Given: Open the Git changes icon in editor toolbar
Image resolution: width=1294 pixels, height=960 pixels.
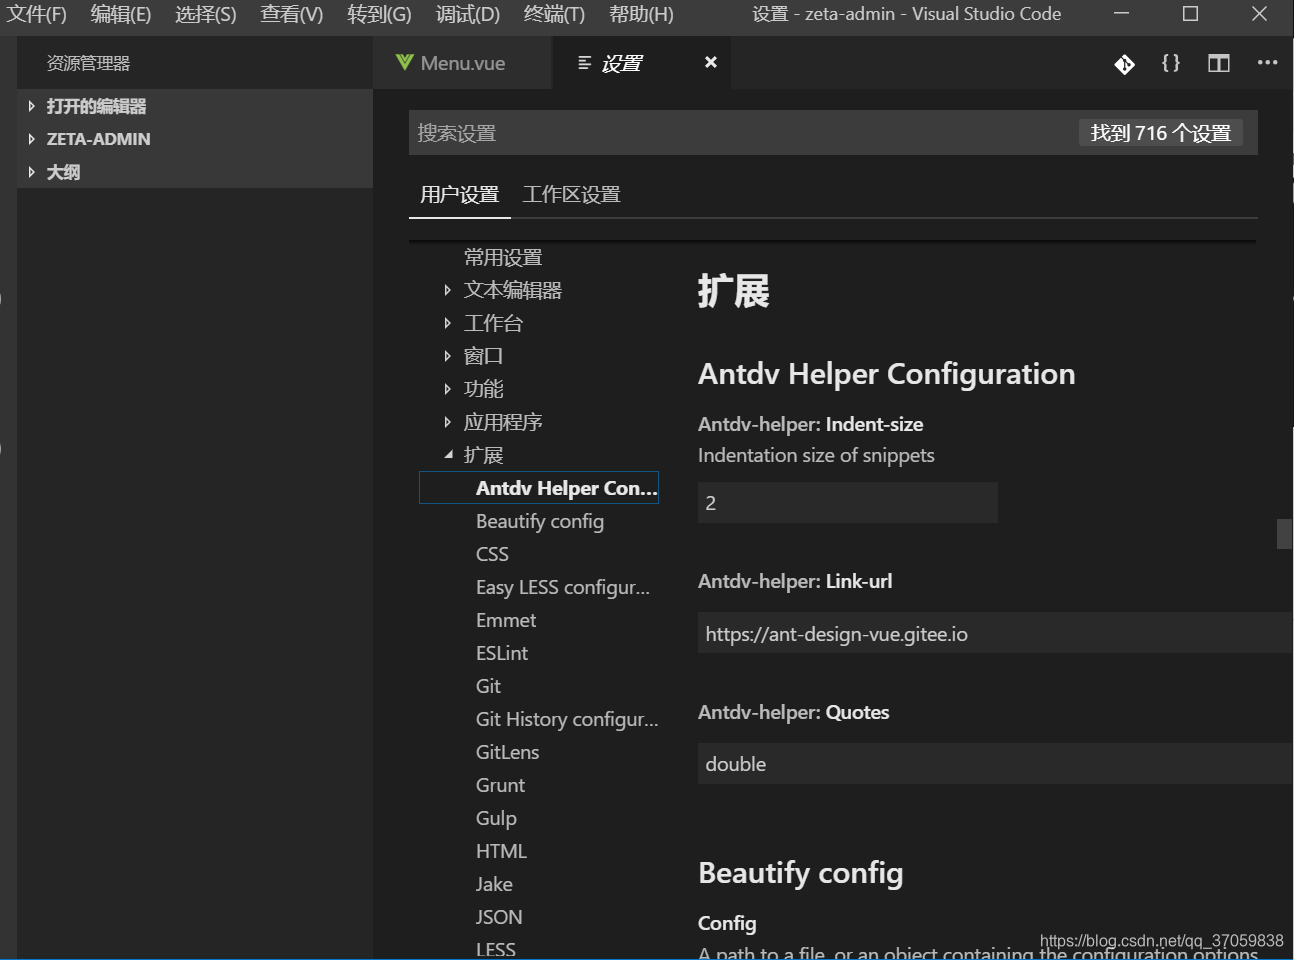Looking at the screenshot, I should (1124, 64).
